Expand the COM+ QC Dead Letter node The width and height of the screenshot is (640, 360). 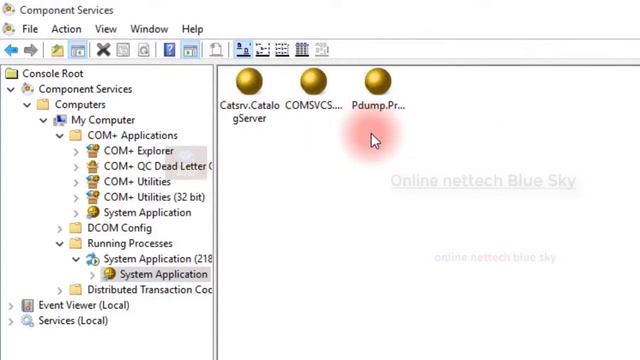pyautogui.click(x=76, y=167)
